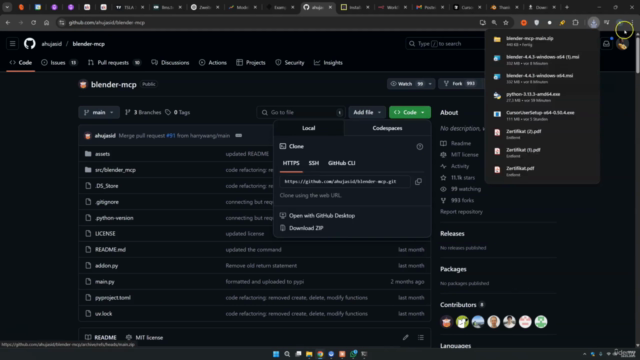The width and height of the screenshot is (640, 360).
Task: Click the browser address bar URL
Action: 107,22
